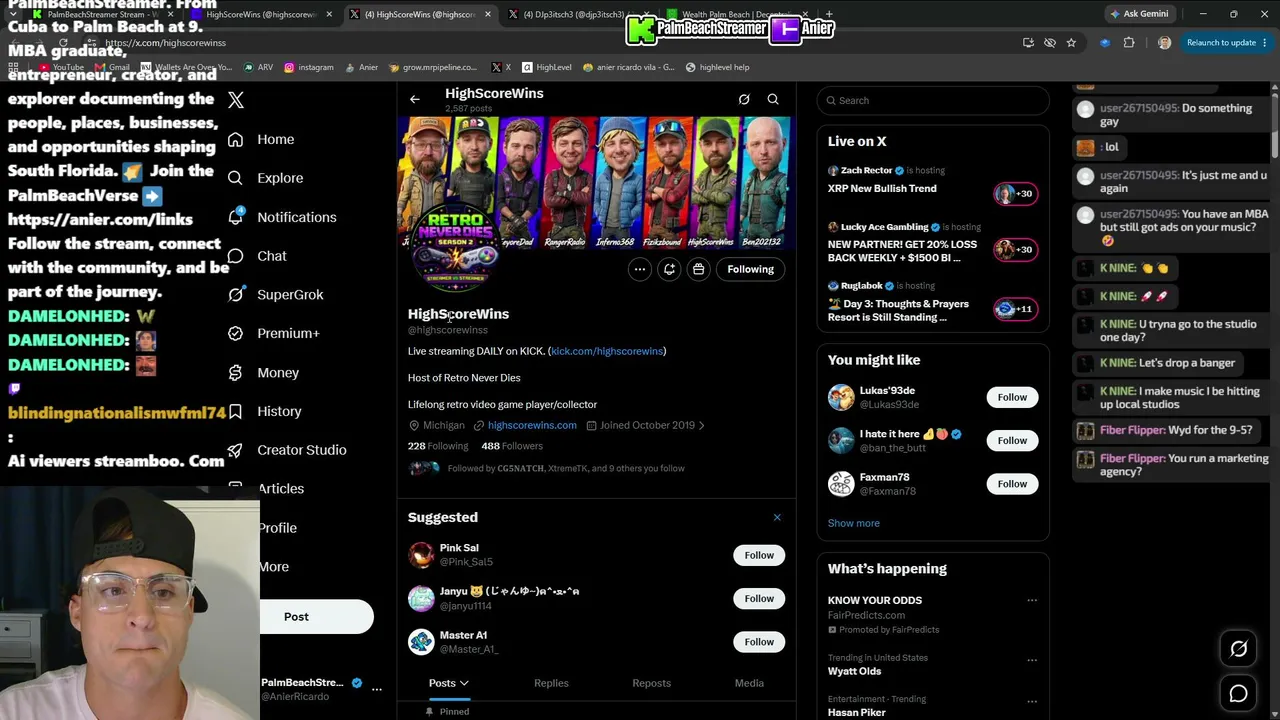Open the HighScoreWins profile avatar image

tap(456, 250)
